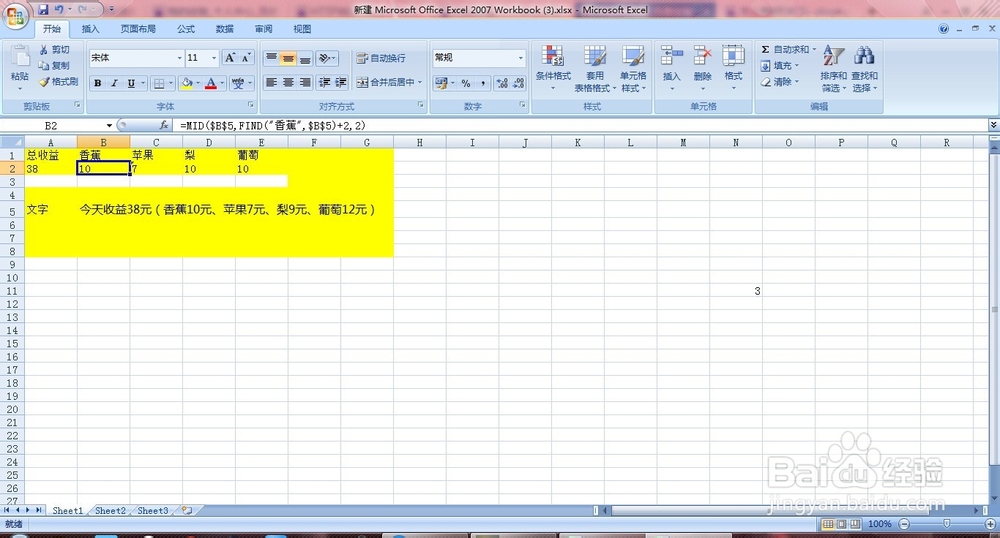
Task: Open the font name dropdown (宋体)
Action: pyautogui.click(x=179, y=58)
